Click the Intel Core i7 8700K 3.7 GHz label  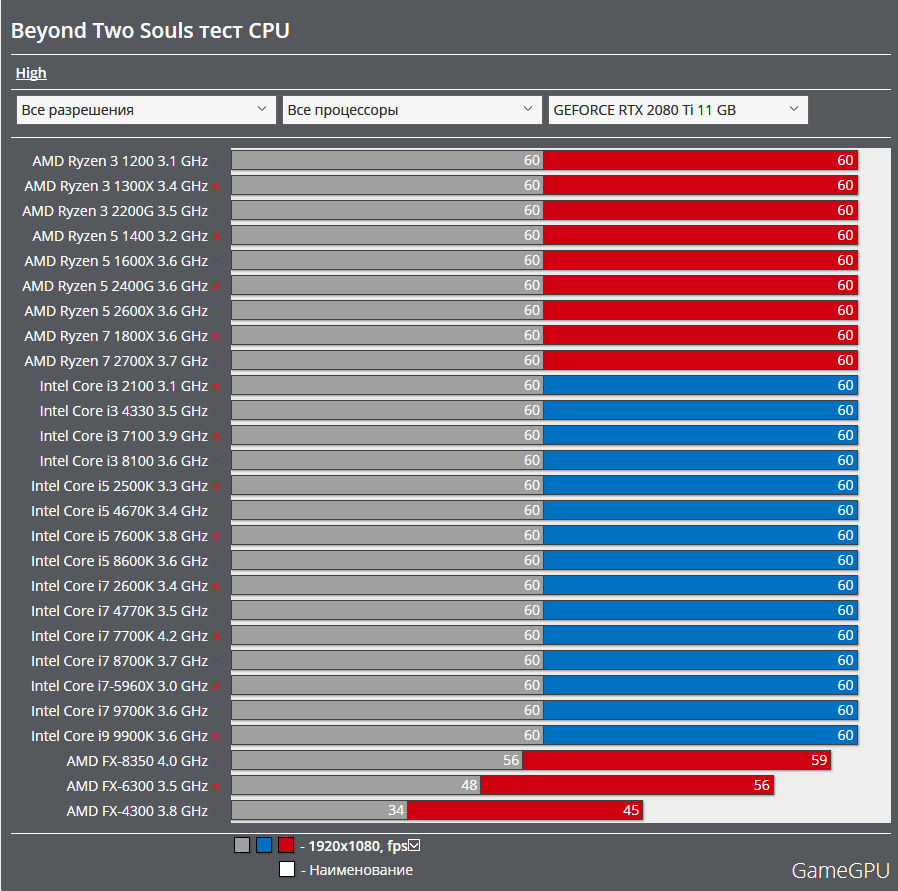click(x=119, y=661)
